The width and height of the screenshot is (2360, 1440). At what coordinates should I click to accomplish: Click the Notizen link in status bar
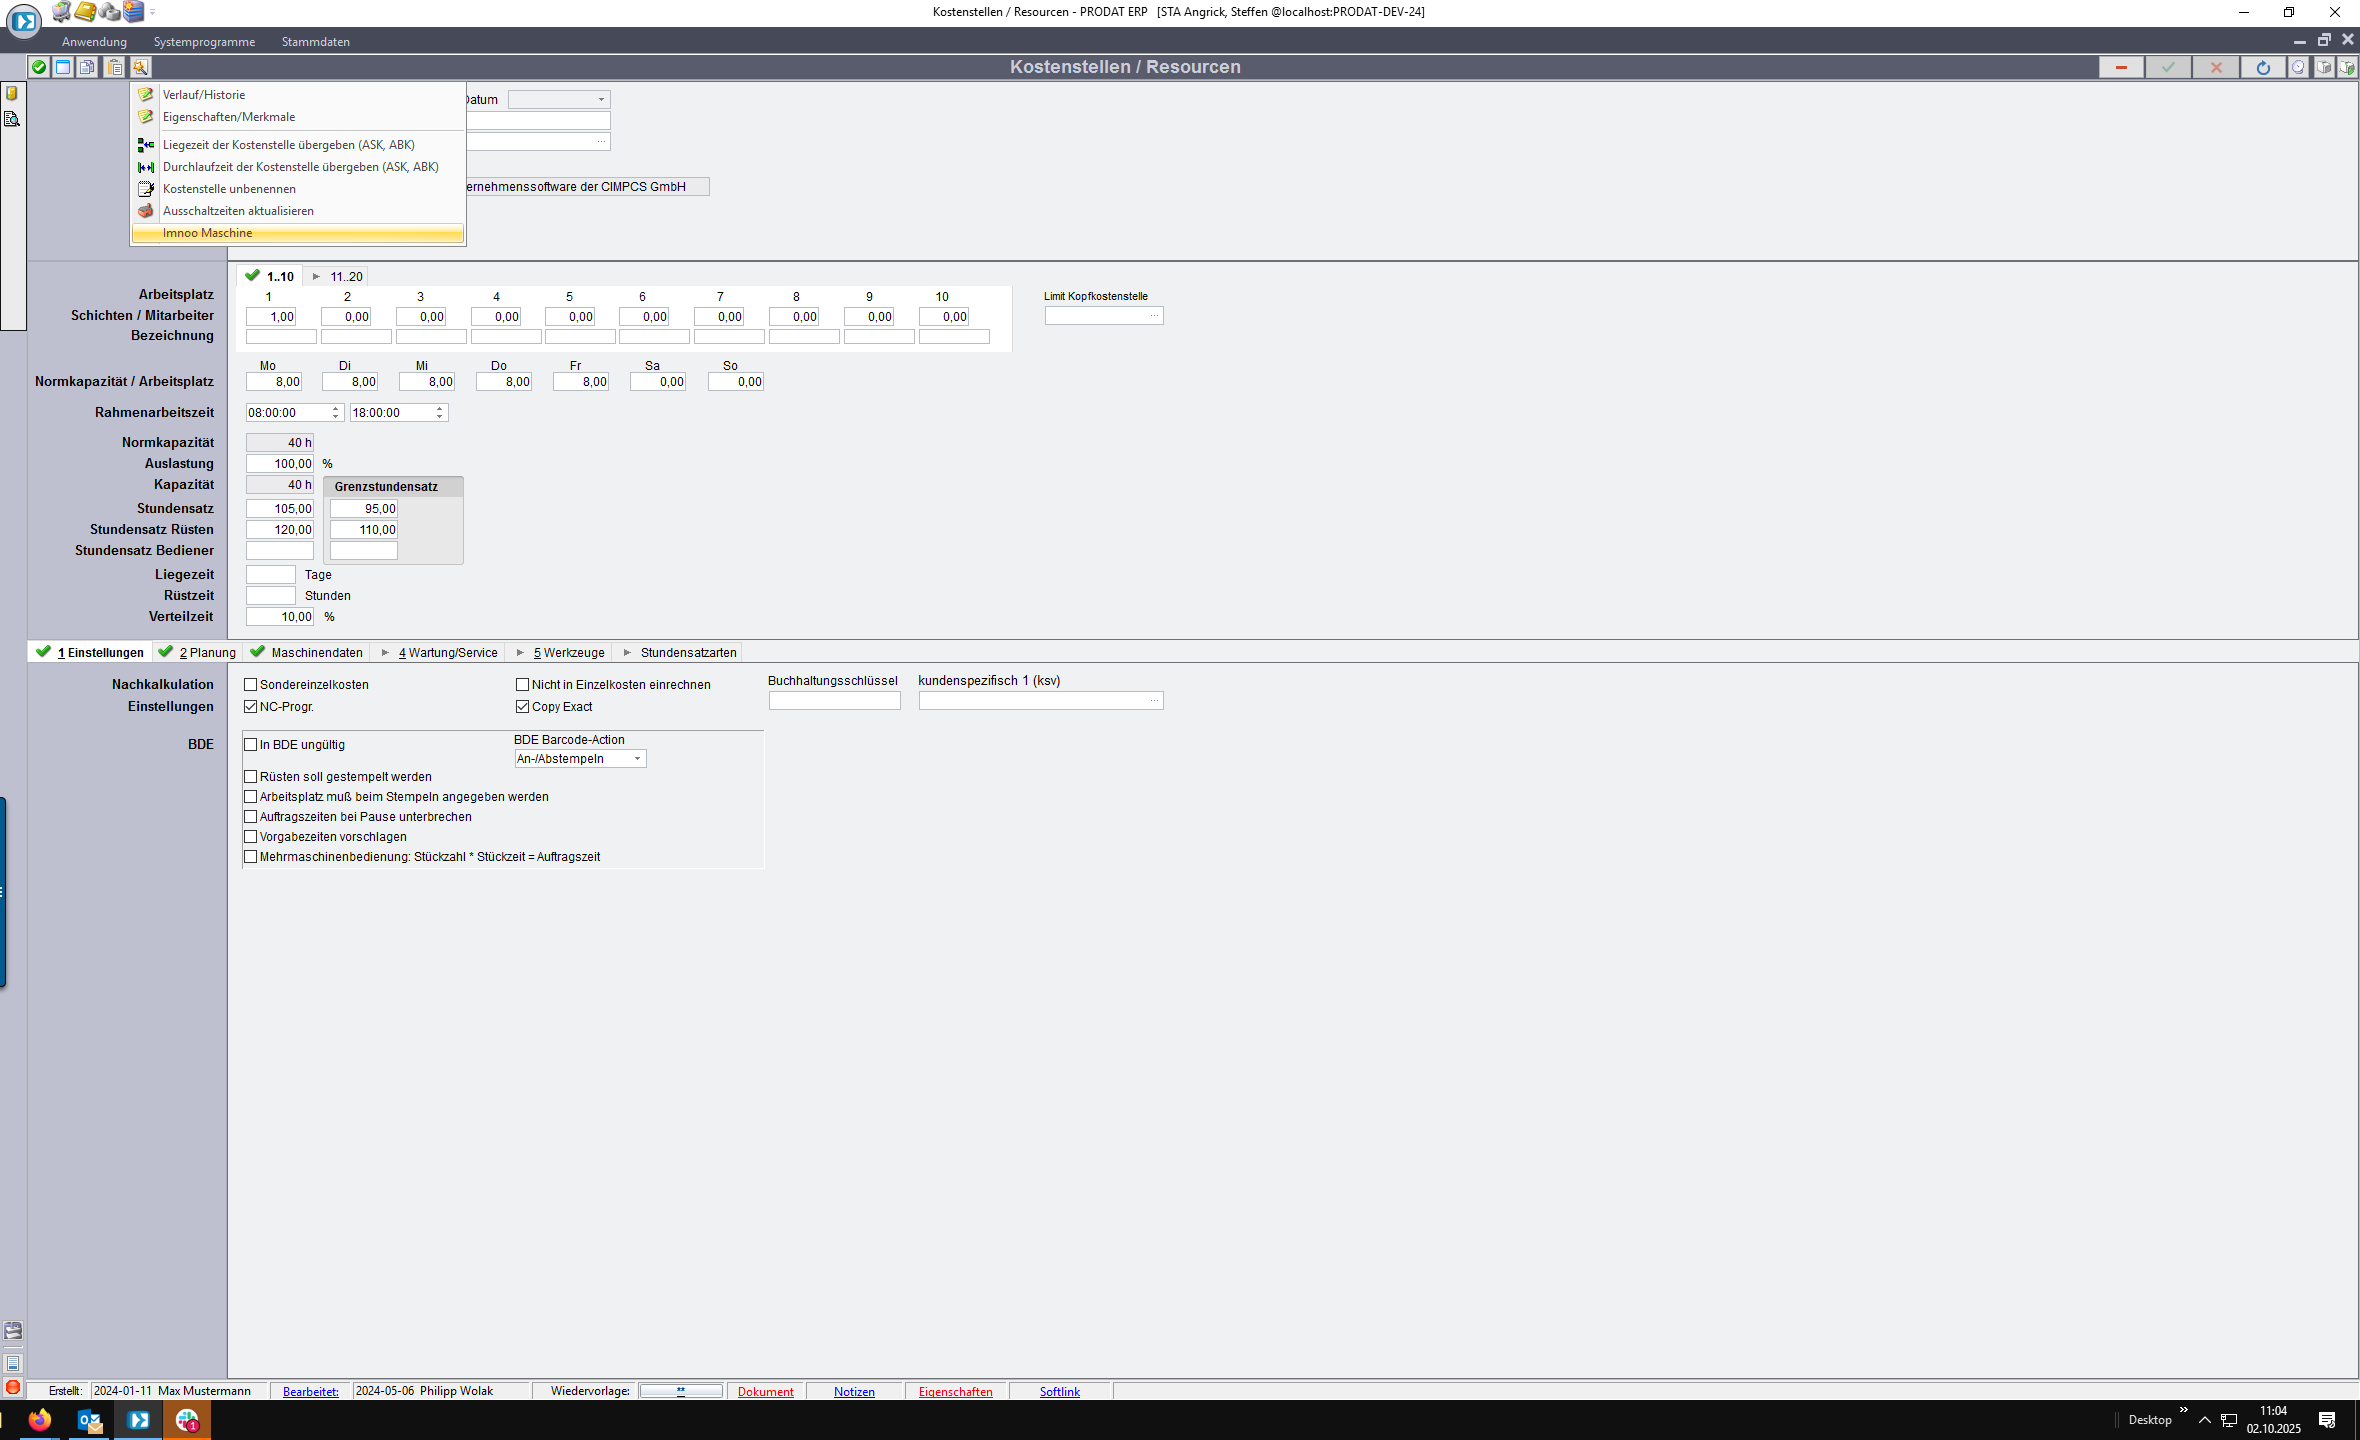854,1391
